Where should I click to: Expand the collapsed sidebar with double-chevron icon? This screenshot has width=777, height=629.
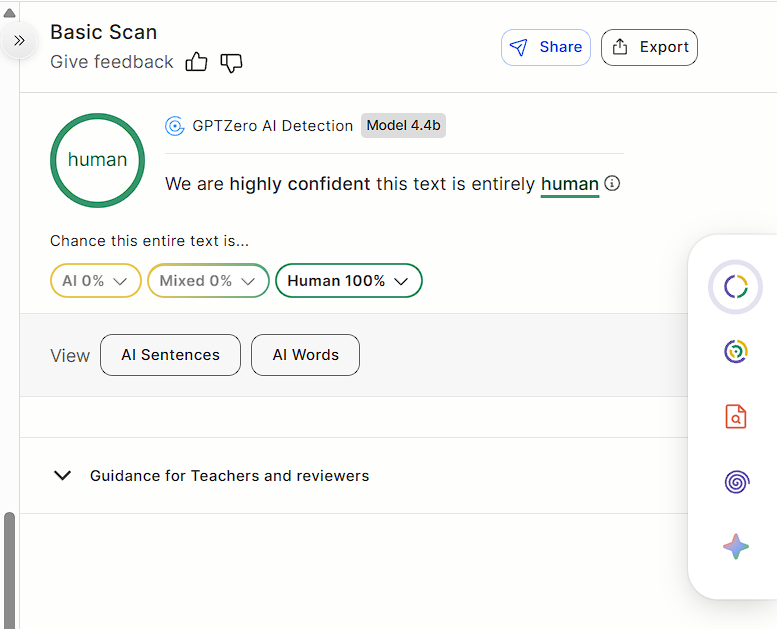(19, 41)
